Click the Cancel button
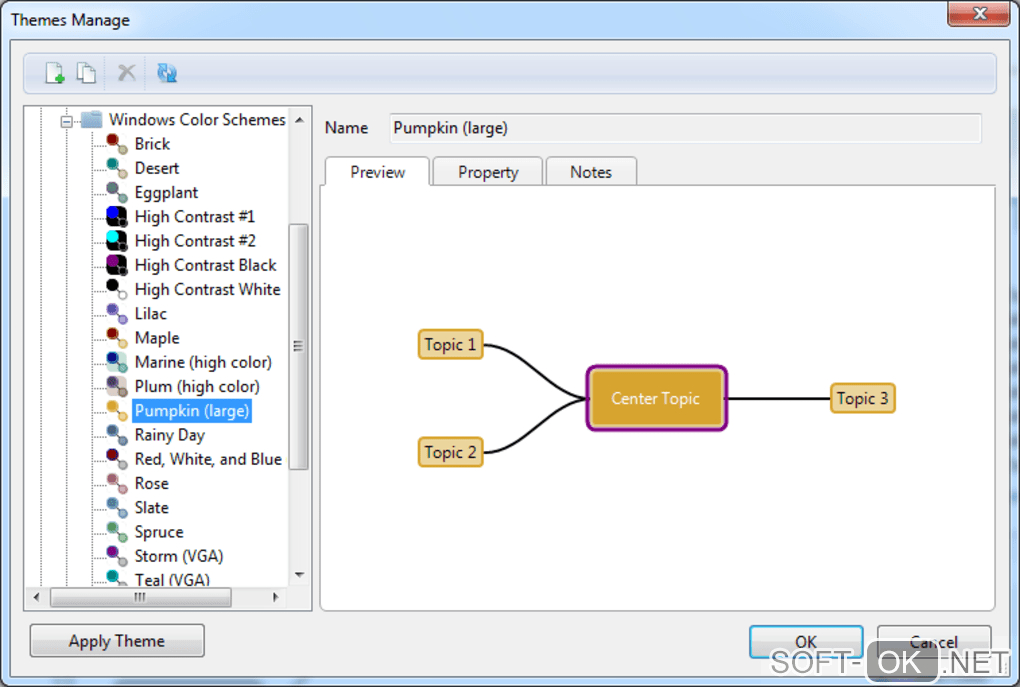 coord(934,642)
